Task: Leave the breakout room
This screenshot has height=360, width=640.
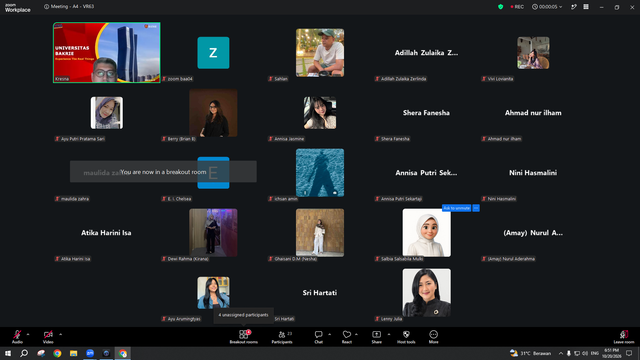Action: tap(624, 337)
